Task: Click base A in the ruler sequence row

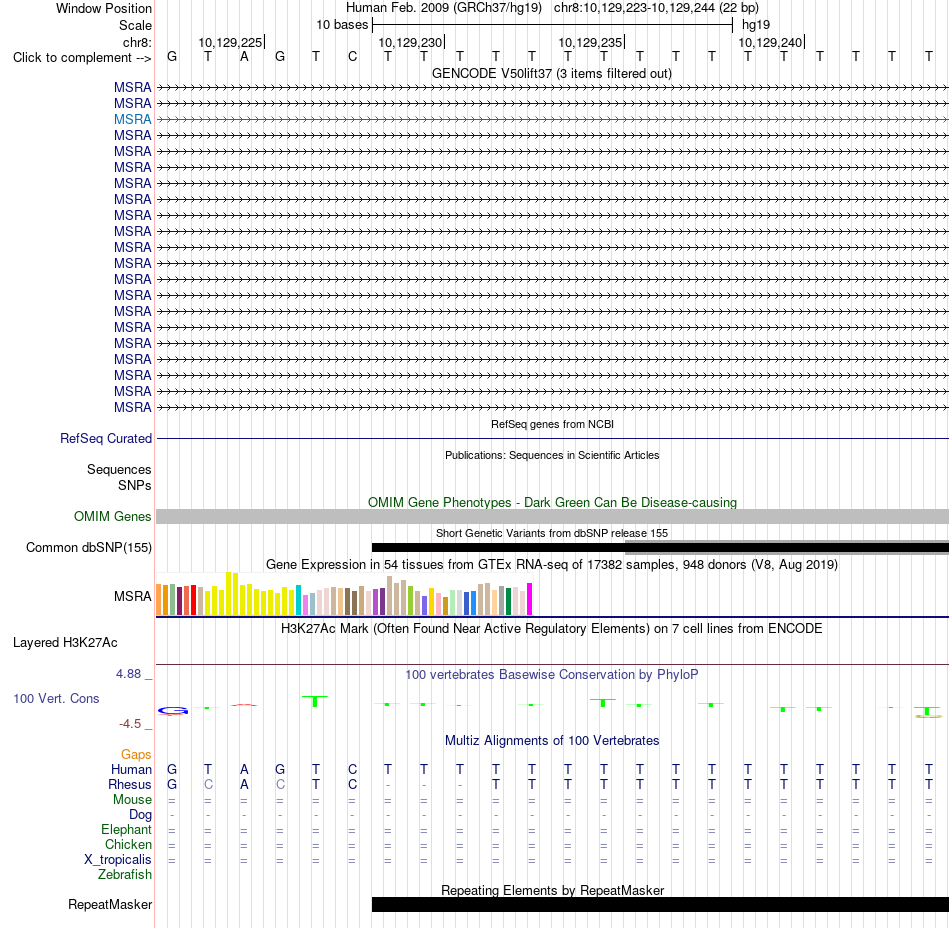Action: click(244, 57)
